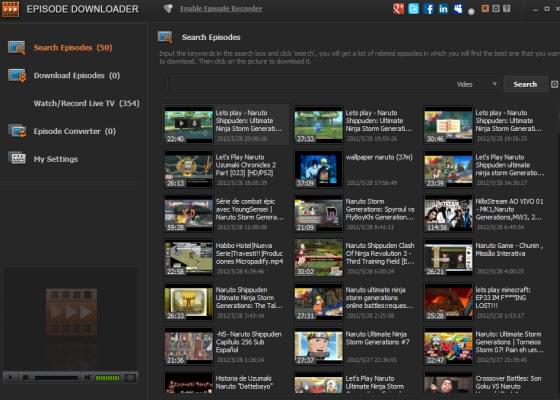The width and height of the screenshot is (560, 400).
Task: Click the play button in preview player
Action: (10, 378)
